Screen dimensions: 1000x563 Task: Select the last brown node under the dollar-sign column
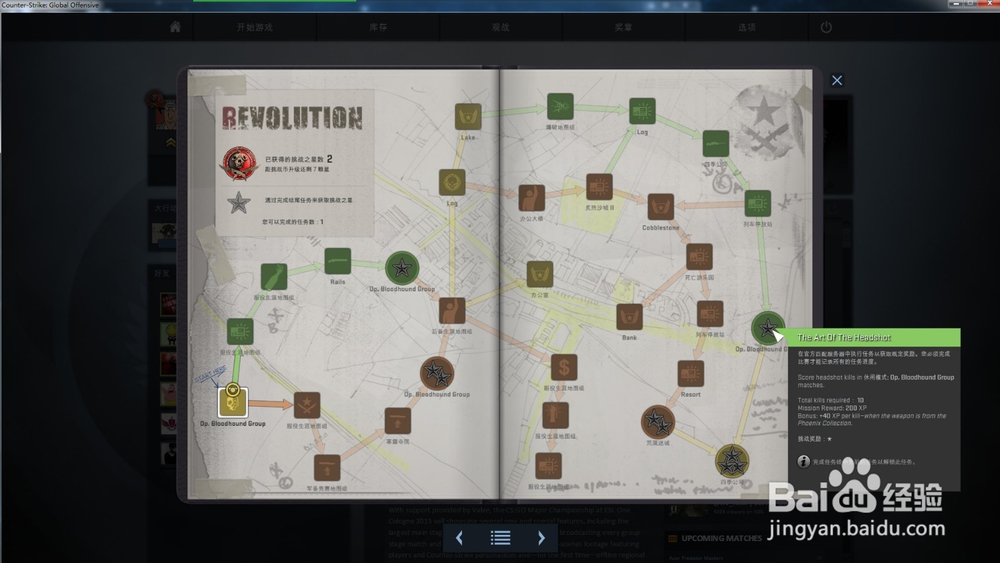[548, 466]
